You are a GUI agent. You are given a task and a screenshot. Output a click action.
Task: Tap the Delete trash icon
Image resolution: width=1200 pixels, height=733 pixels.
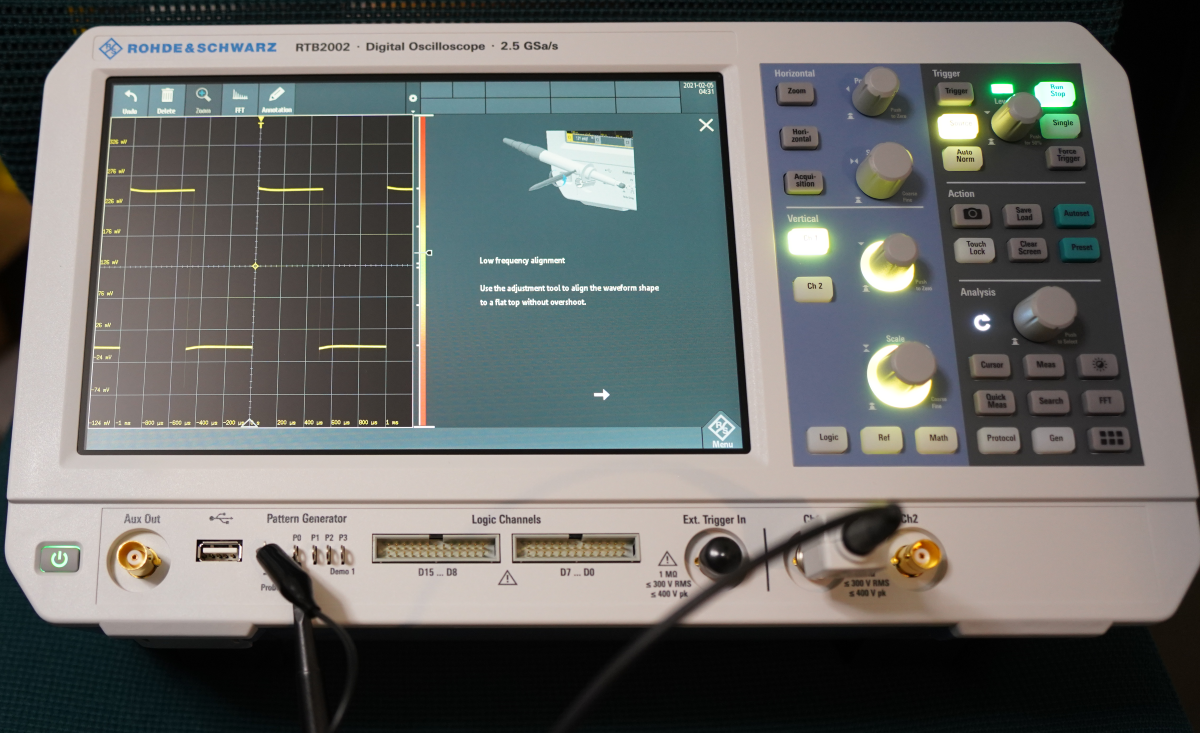click(167, 98)
